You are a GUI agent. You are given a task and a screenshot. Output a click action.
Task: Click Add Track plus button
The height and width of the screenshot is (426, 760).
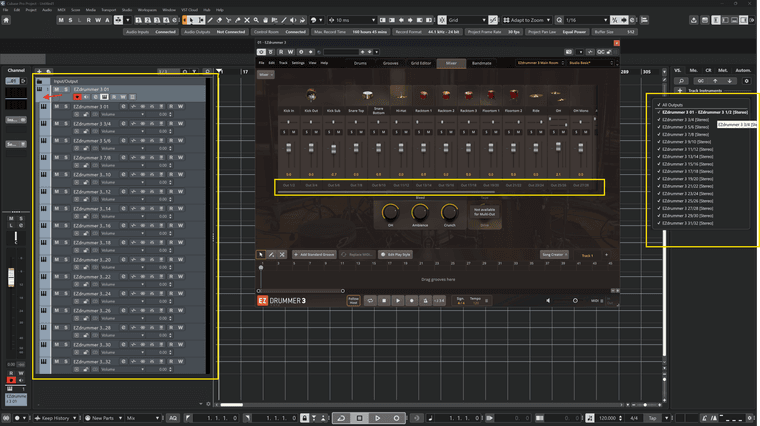pos(39,72)
